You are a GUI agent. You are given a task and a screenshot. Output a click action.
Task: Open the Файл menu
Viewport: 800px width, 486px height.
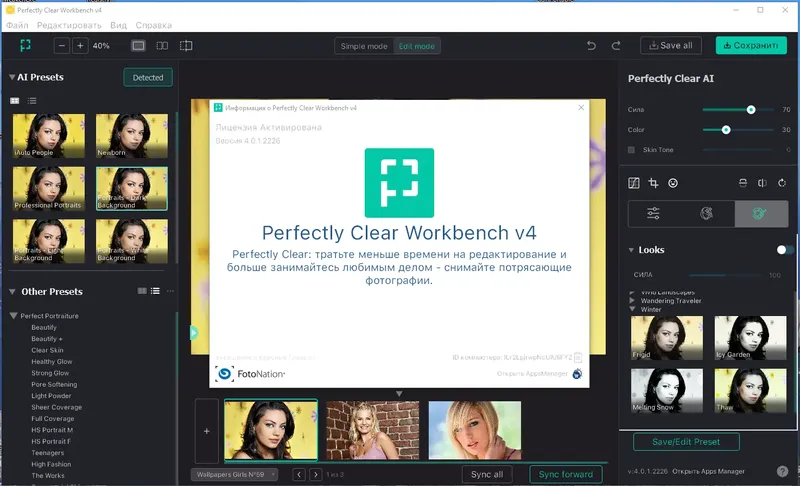[17, 25]
